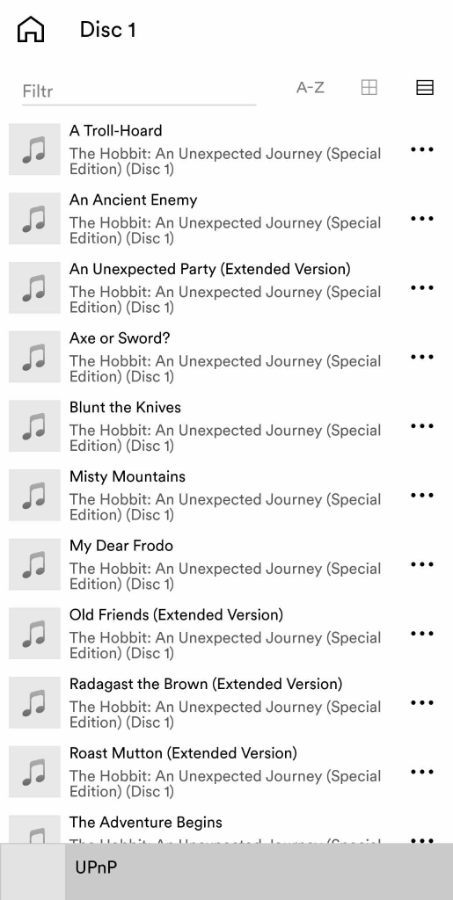Open three-dot menu for Old Friends
Viewport: 453px width, 900px height.
point(422,633)
